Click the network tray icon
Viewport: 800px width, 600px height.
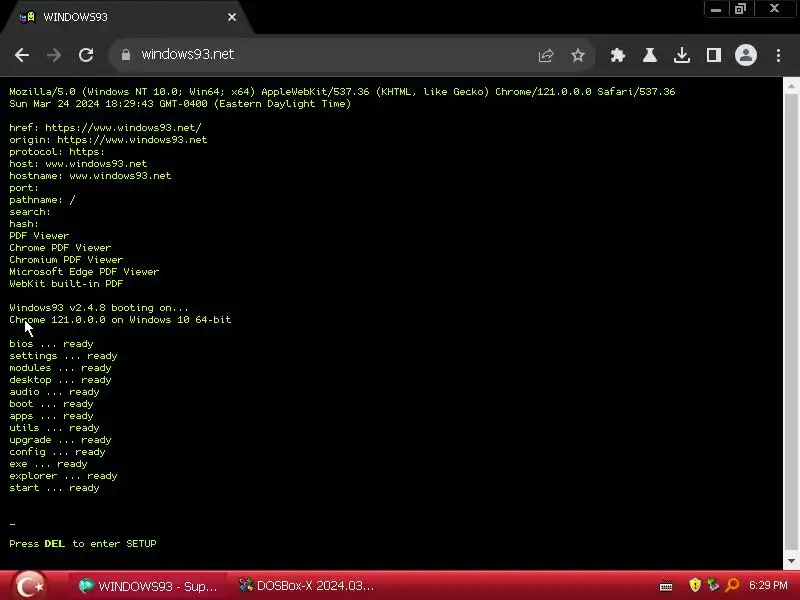713,585
